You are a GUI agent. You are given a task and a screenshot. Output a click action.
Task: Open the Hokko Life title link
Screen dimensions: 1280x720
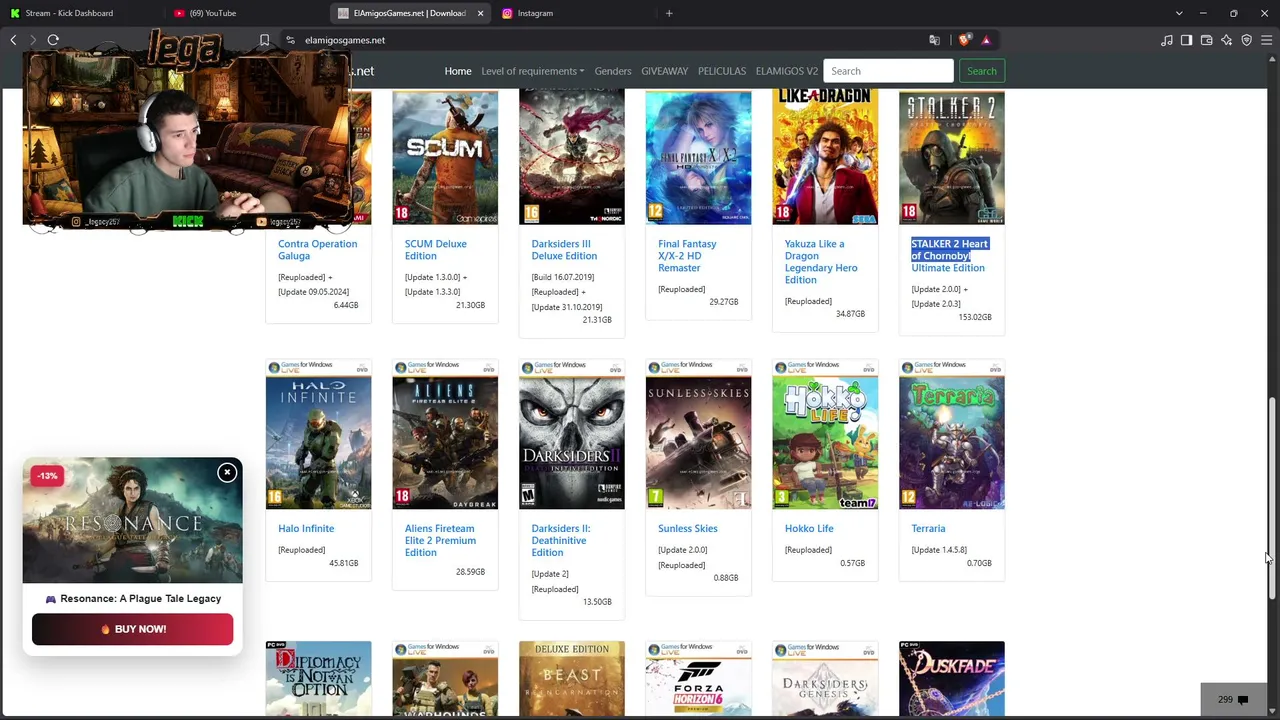[x=809, y=528]
